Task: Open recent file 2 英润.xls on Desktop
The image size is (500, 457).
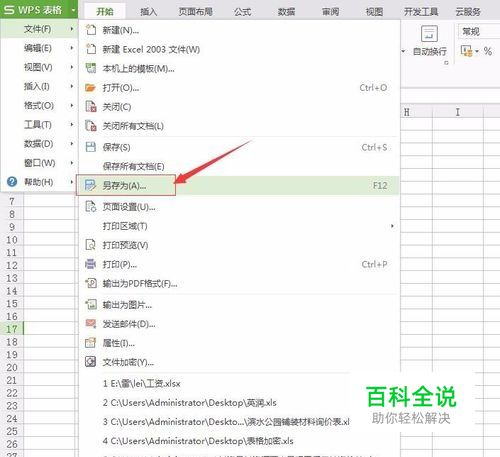Action: tap(189, 403)
